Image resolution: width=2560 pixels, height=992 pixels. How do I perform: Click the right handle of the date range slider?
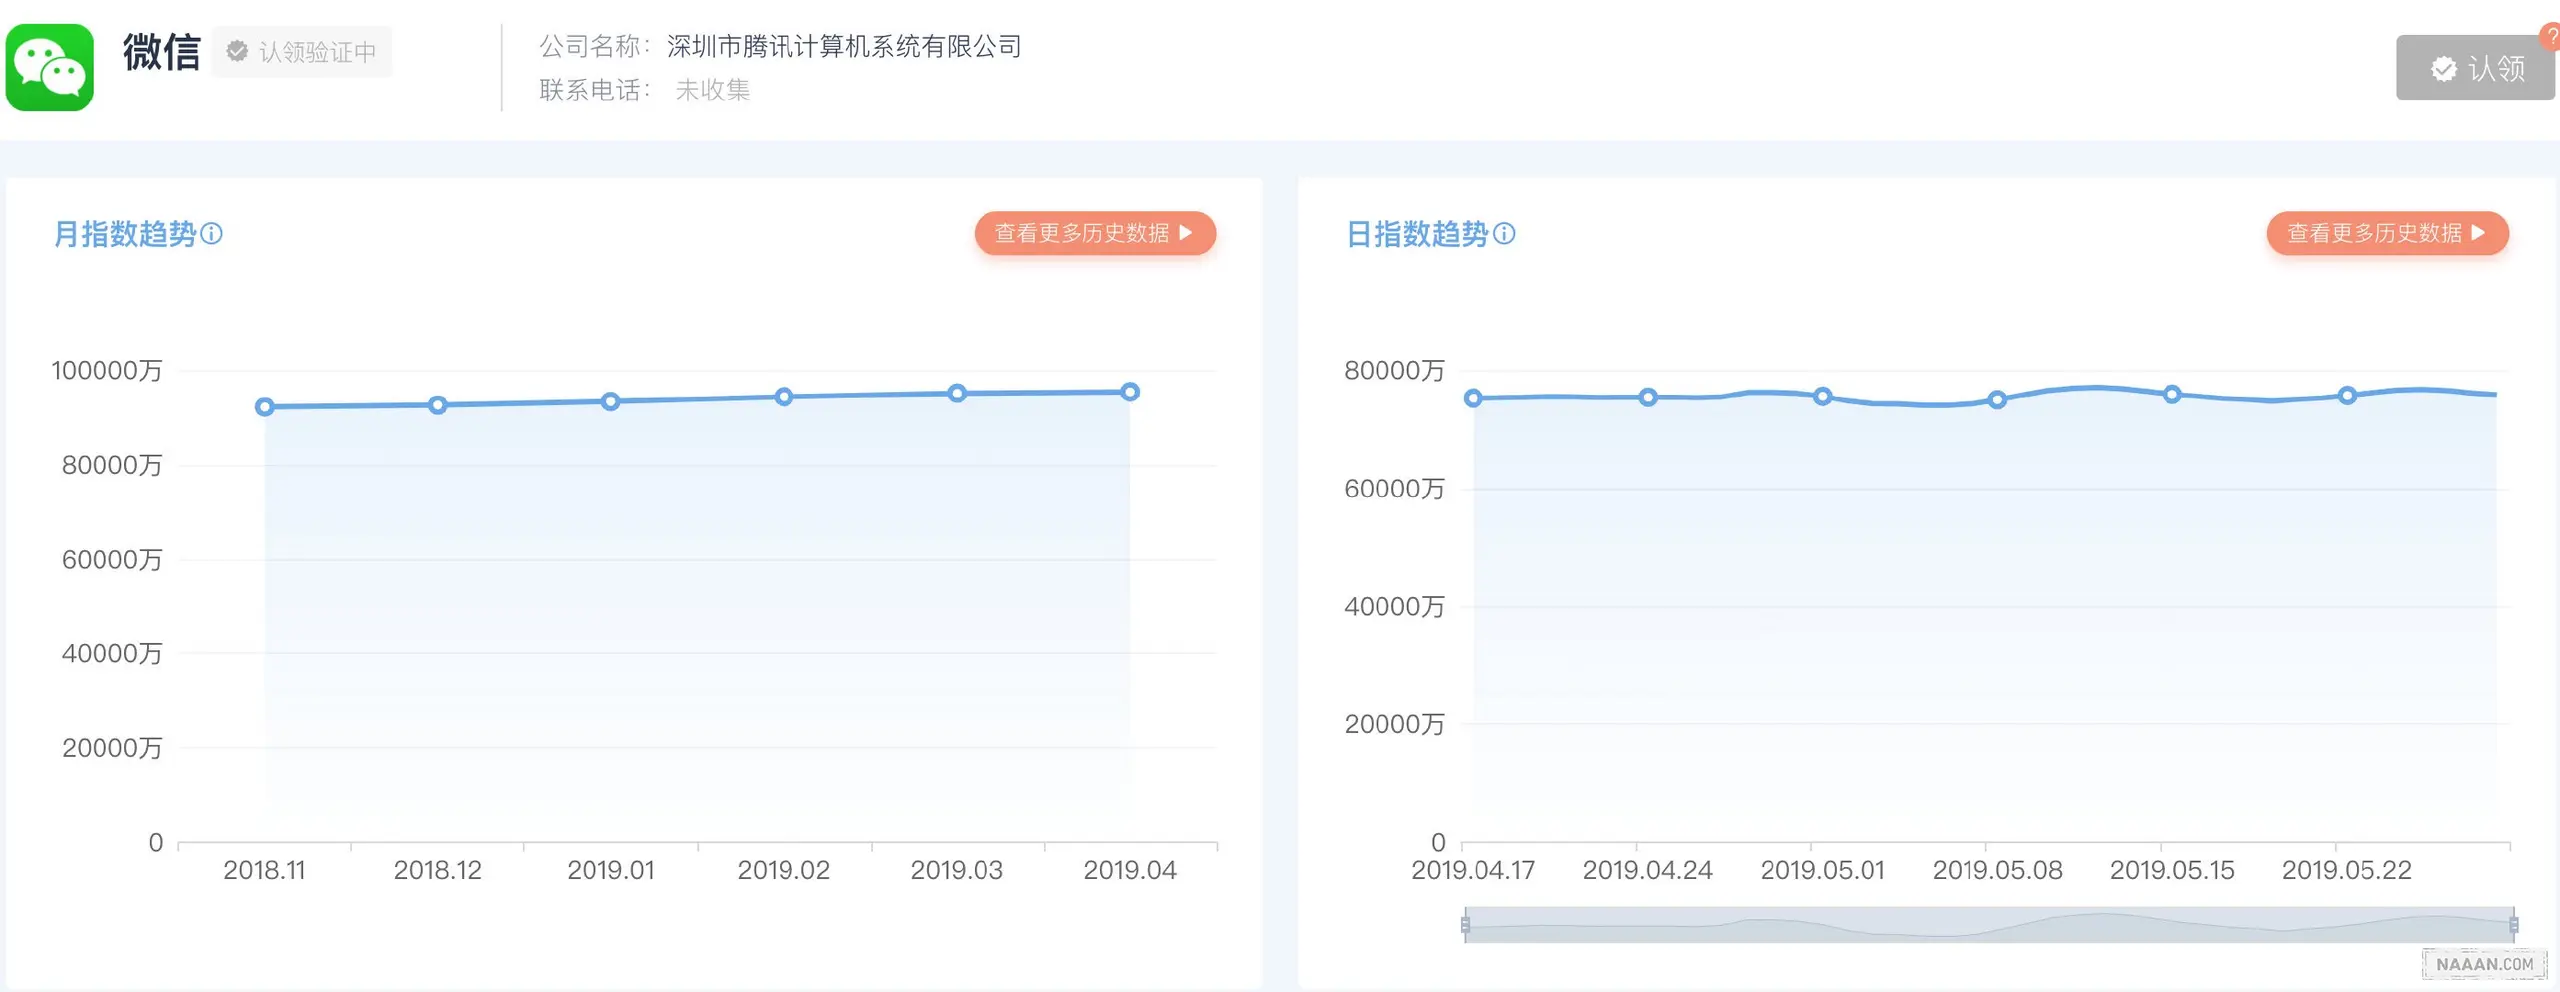click(2513, 925)
